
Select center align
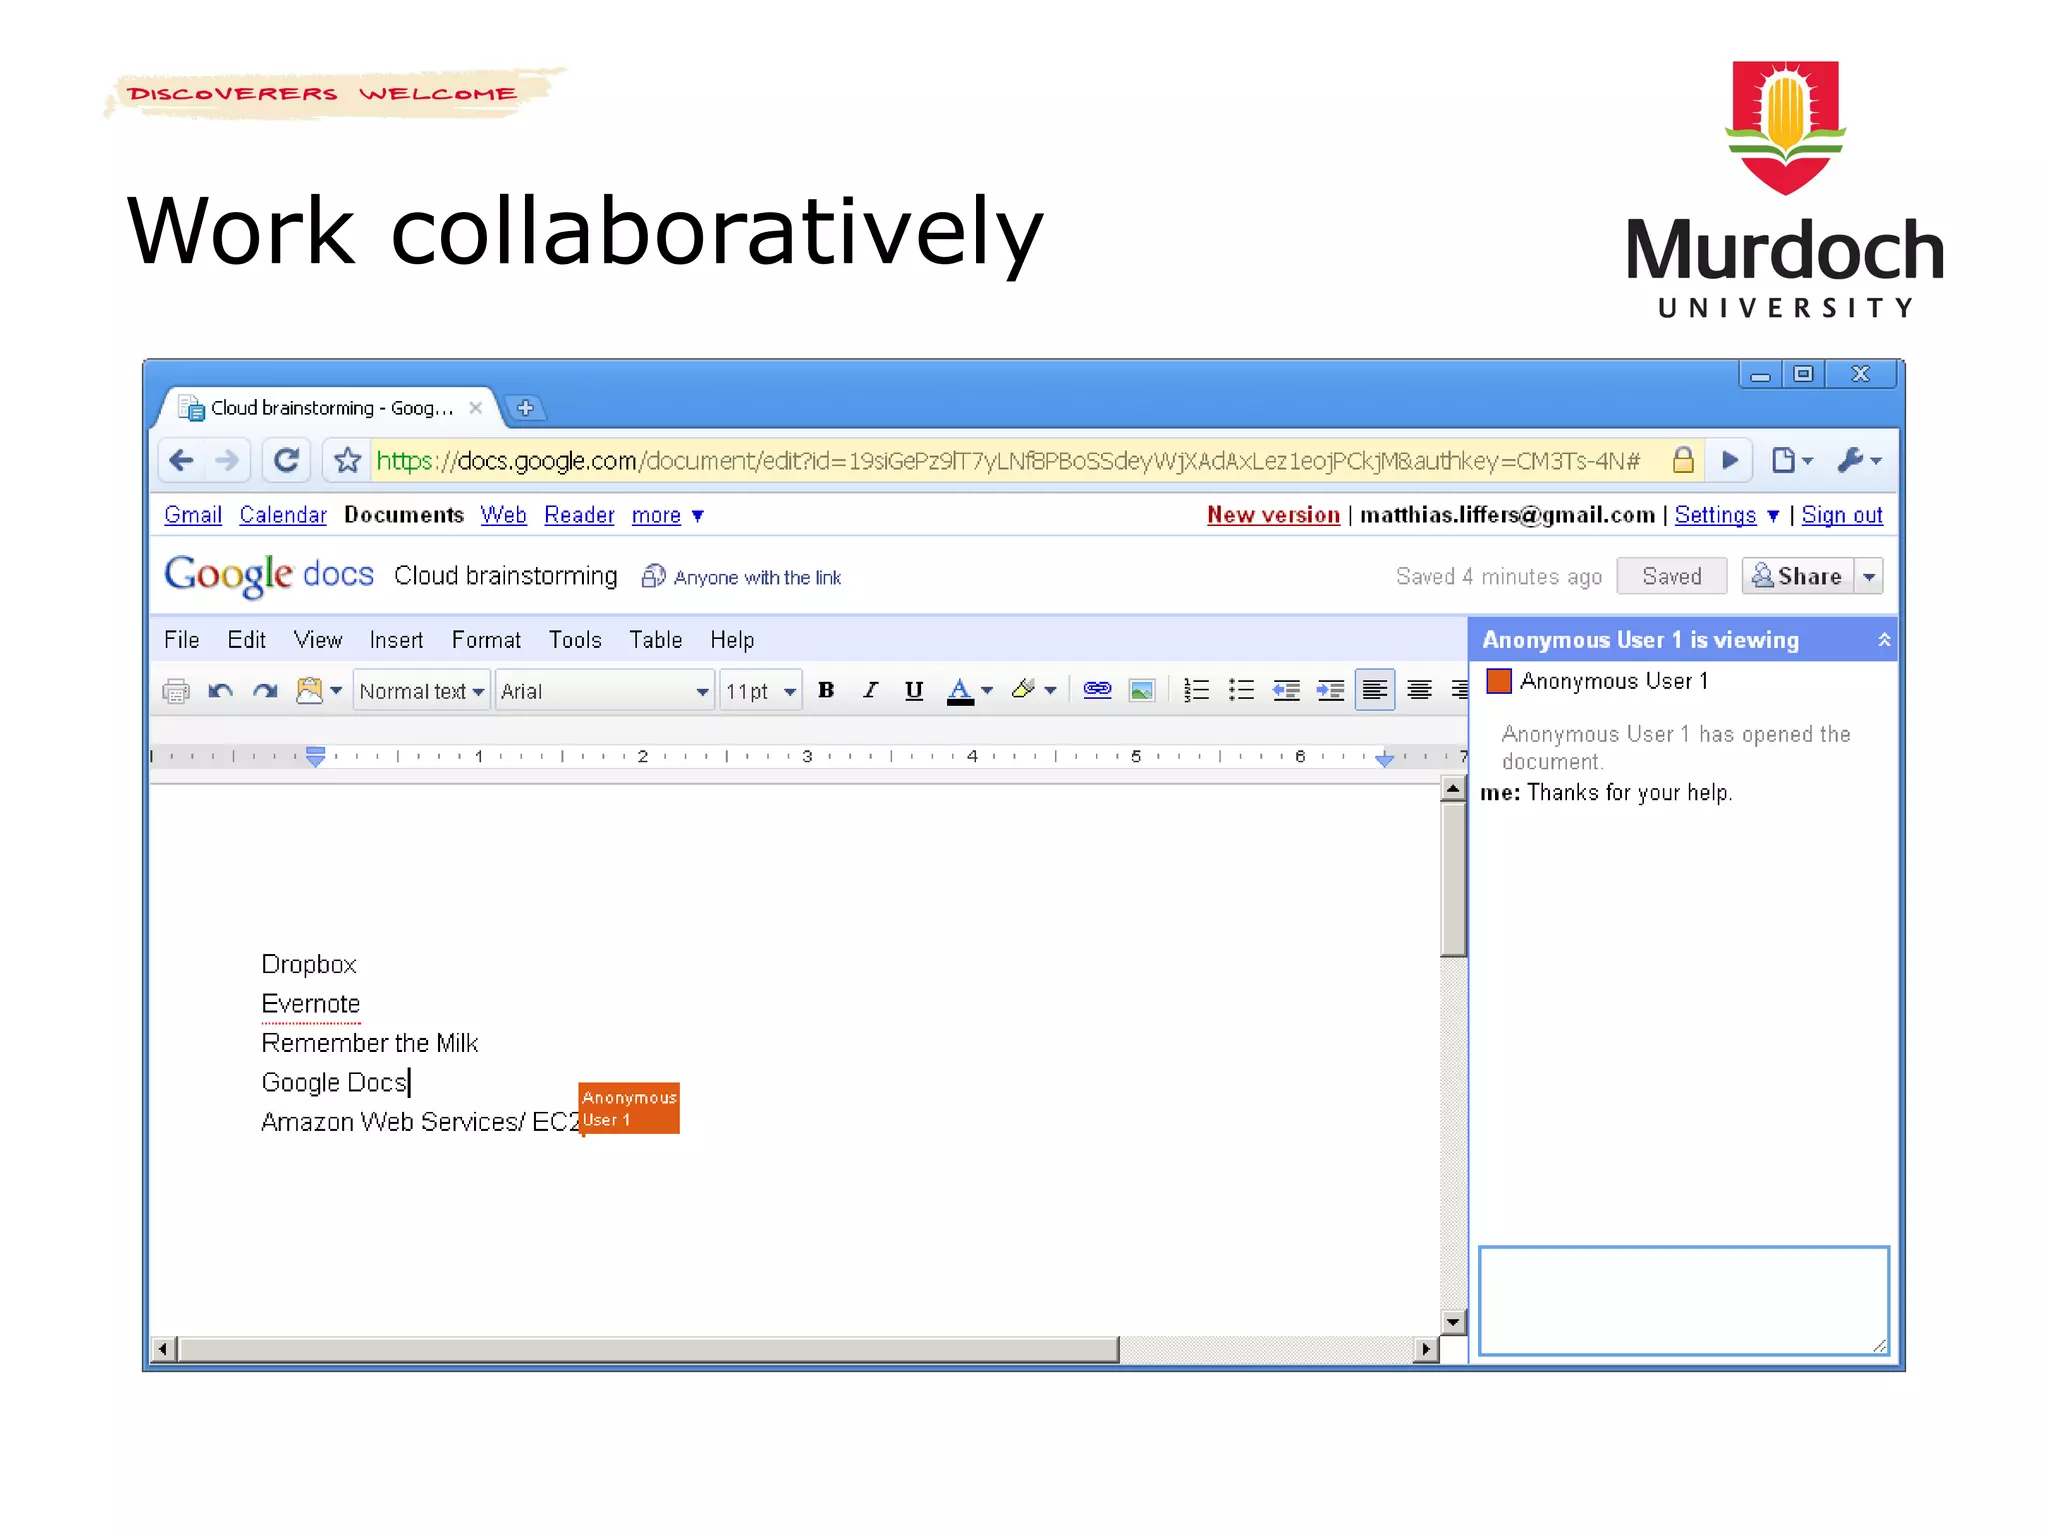1419,690
